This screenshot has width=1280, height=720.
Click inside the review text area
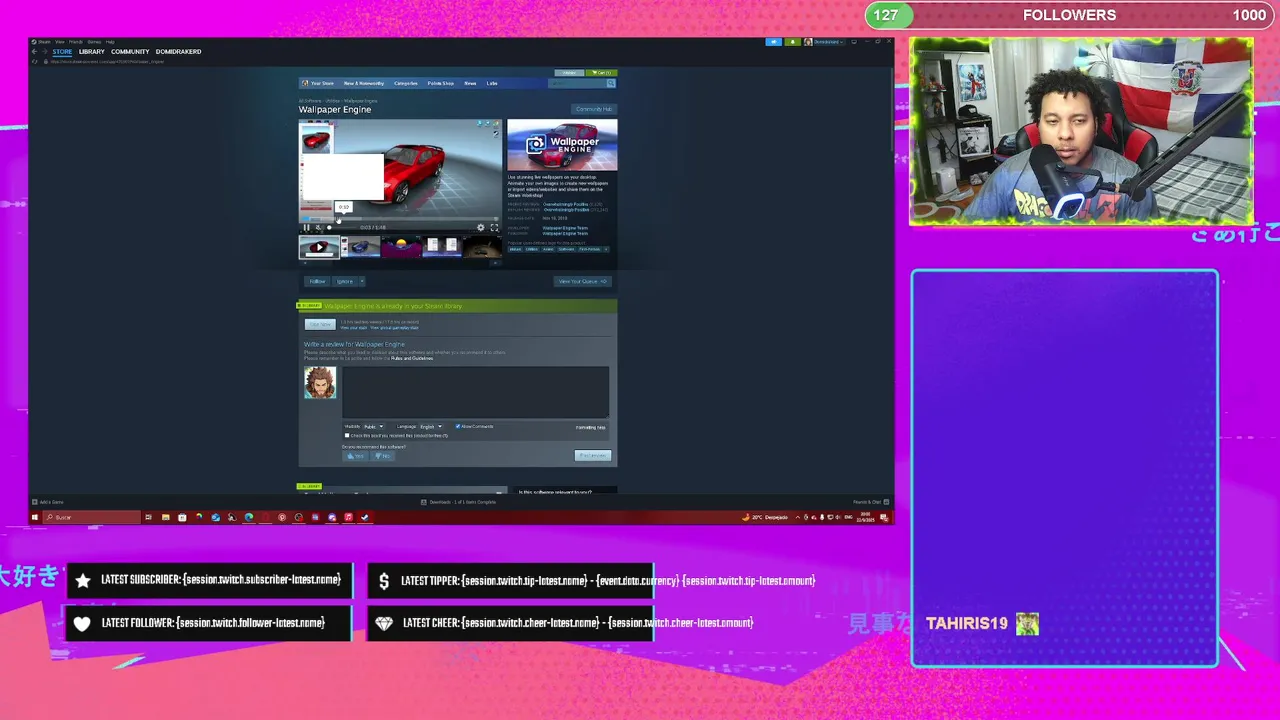pyautogui.click(x=476, y=392)
